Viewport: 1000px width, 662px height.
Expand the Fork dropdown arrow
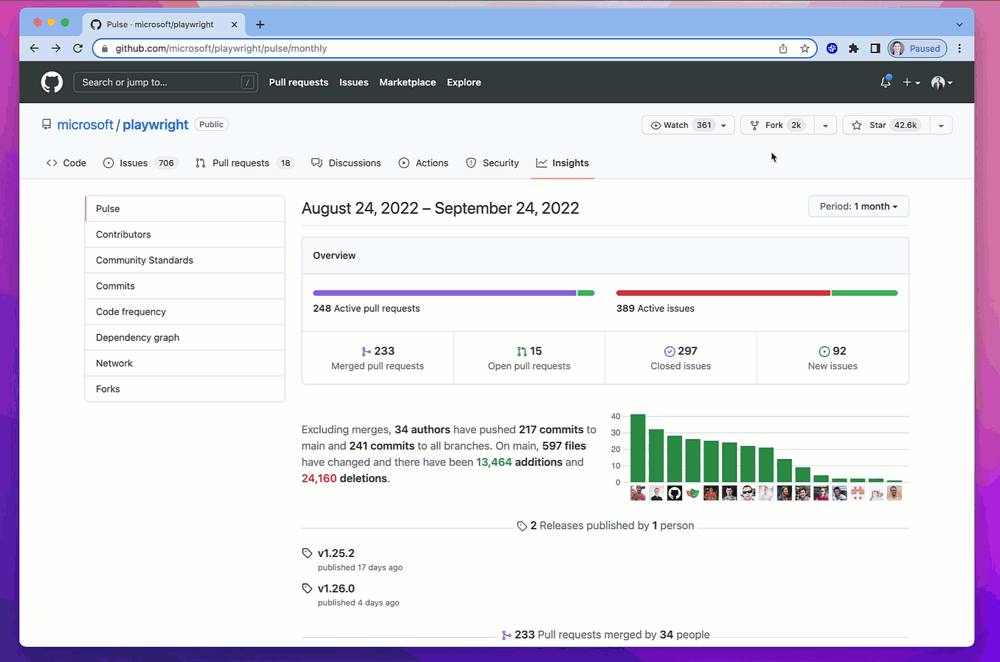click(825, 125)
